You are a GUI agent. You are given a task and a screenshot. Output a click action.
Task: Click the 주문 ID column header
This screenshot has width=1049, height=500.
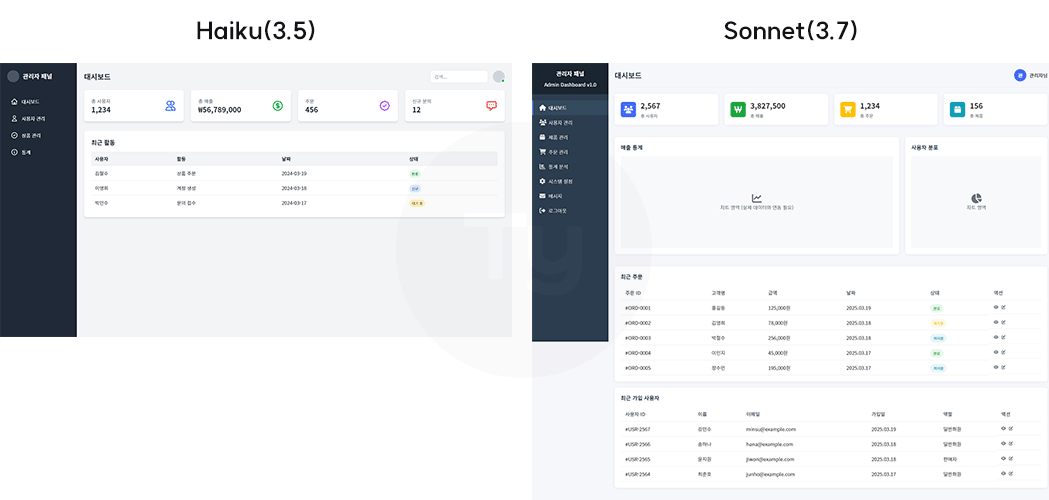(633, 293)
